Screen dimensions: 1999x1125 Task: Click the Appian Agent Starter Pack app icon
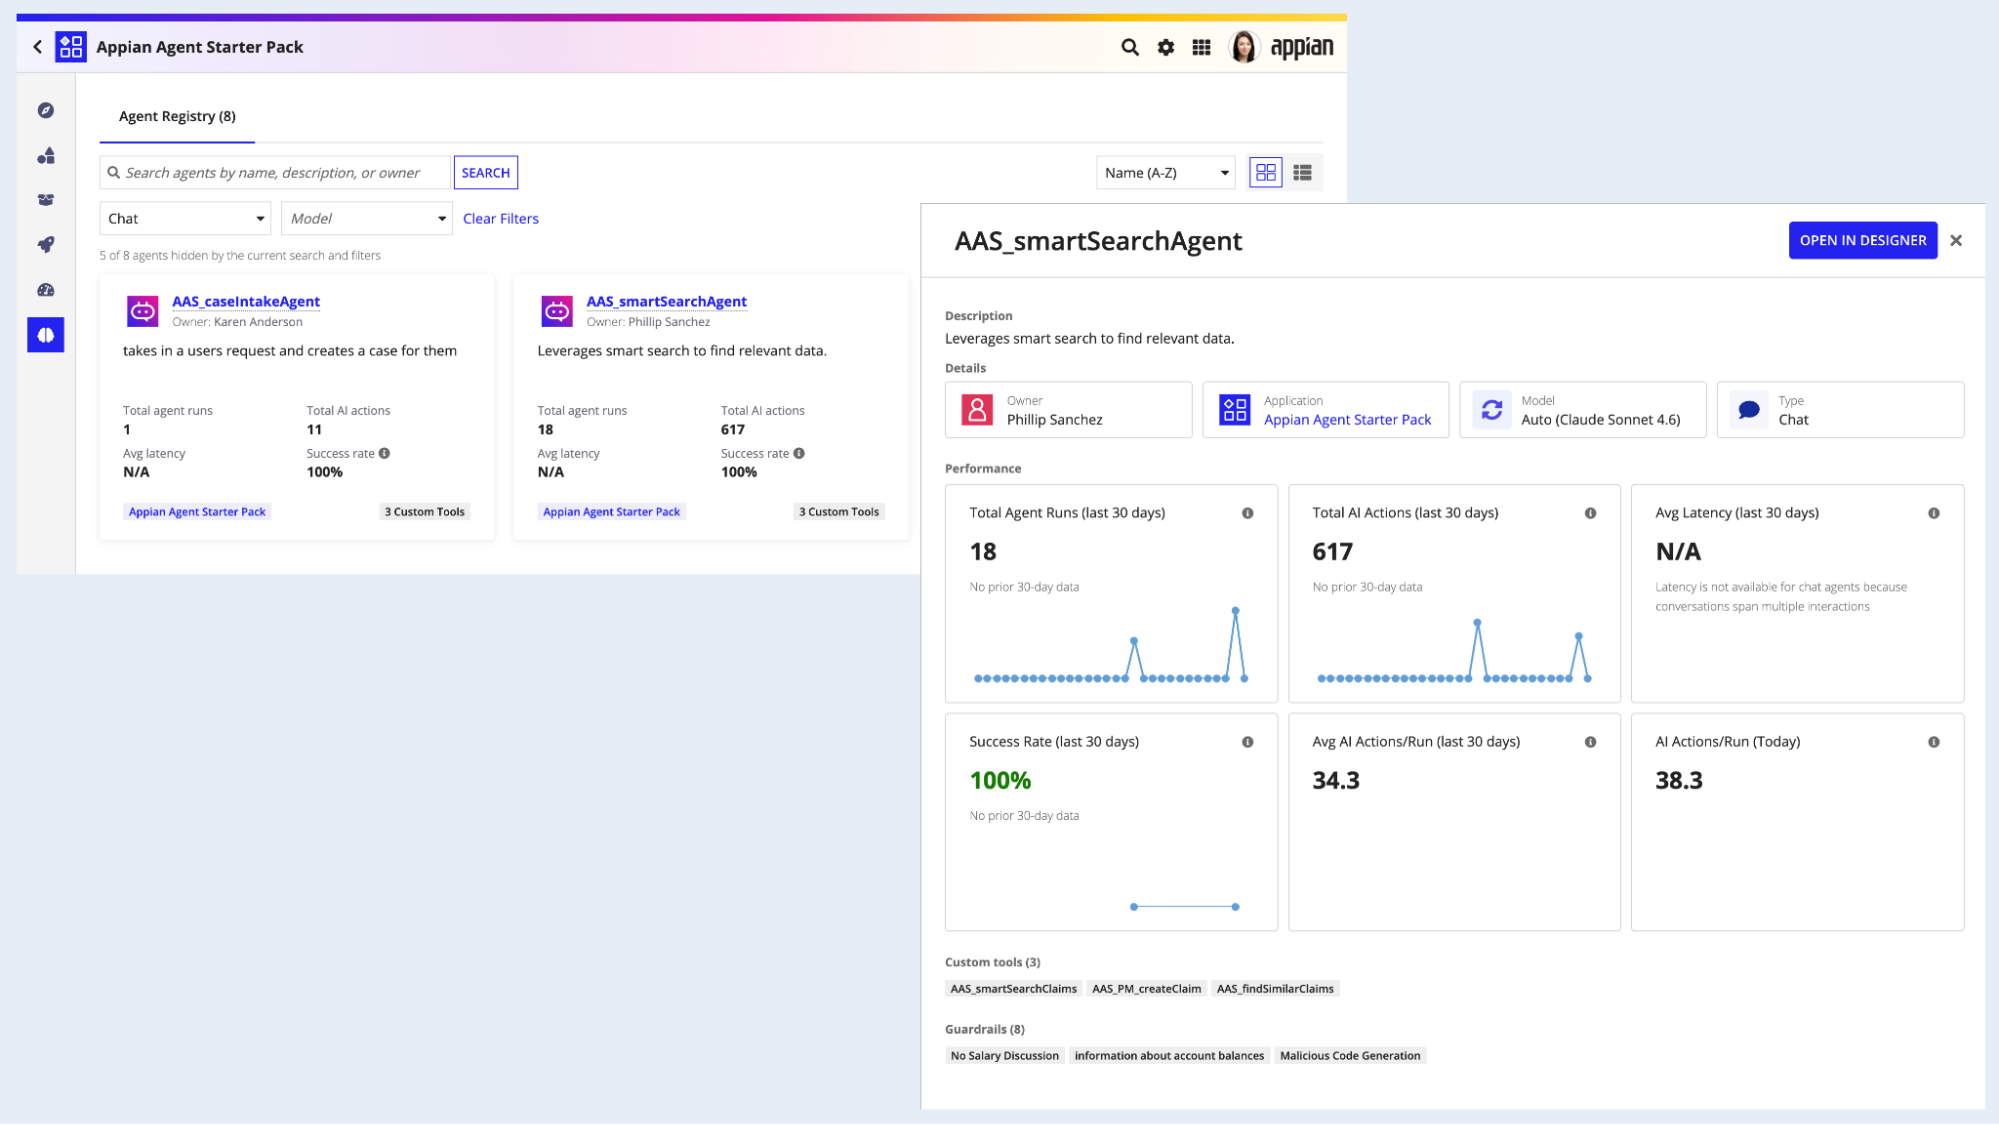coord(71,47)
